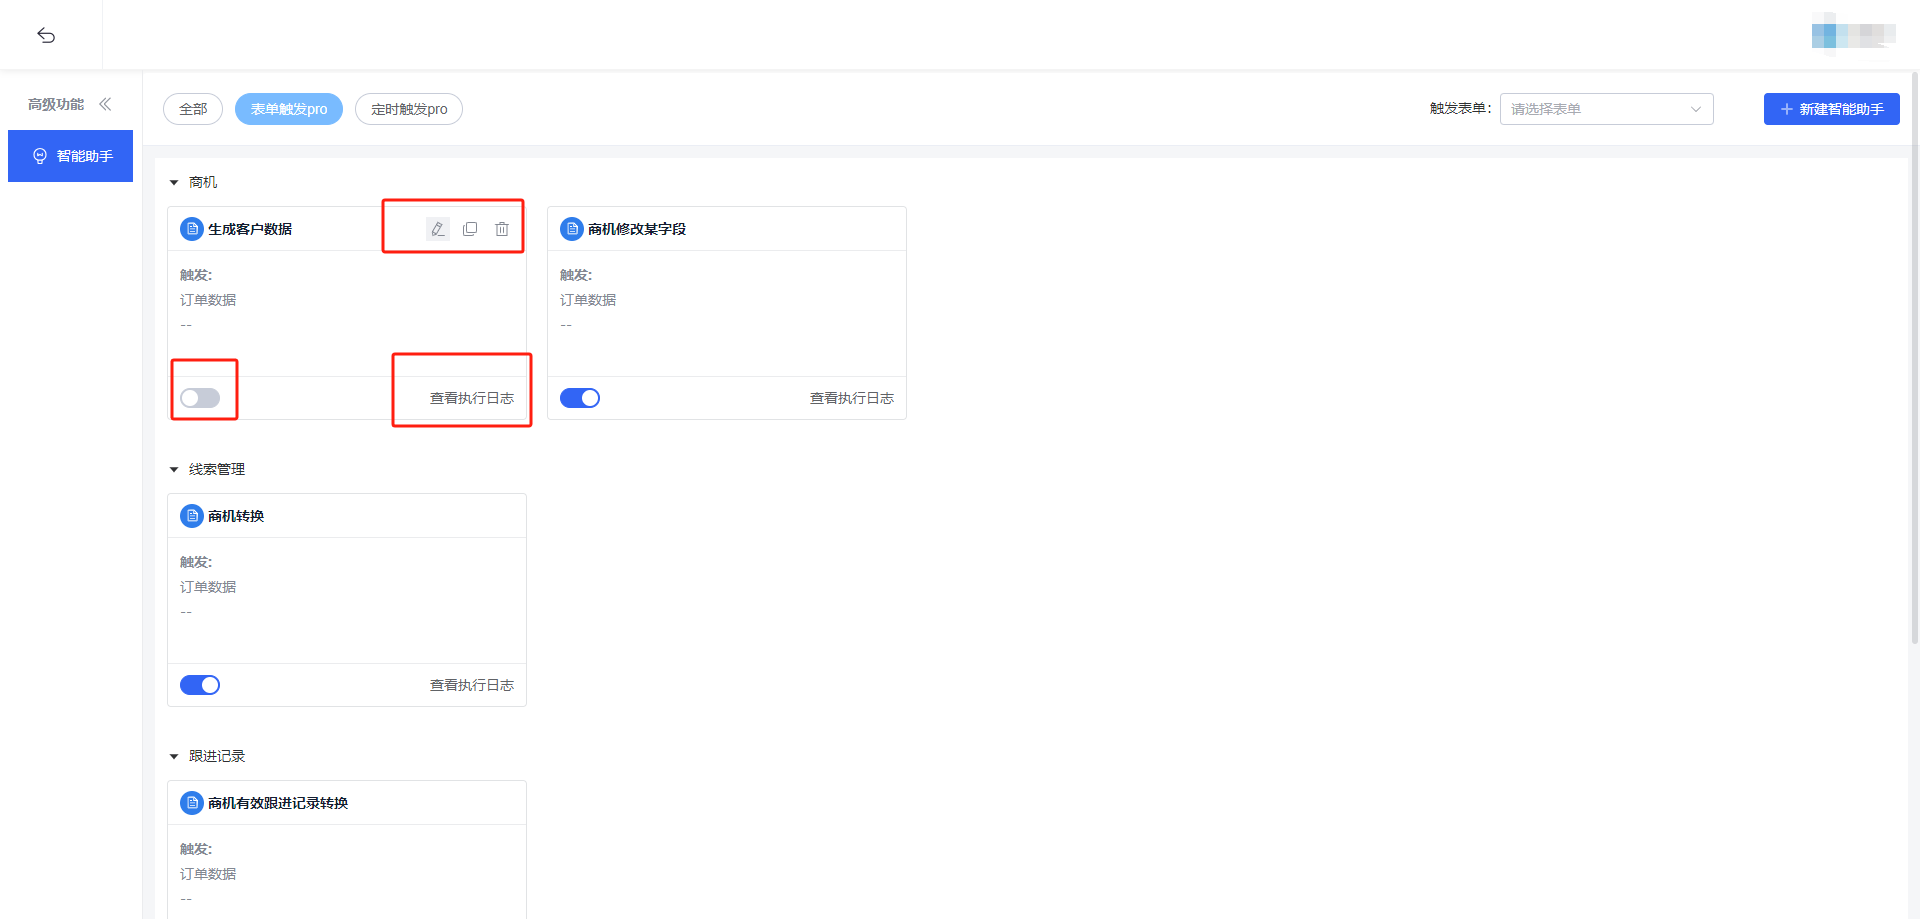The image size is (1920, 919).
Task: Click the document icon beside 商机有效跟进记录转换
Action: [x=192, y=803]
